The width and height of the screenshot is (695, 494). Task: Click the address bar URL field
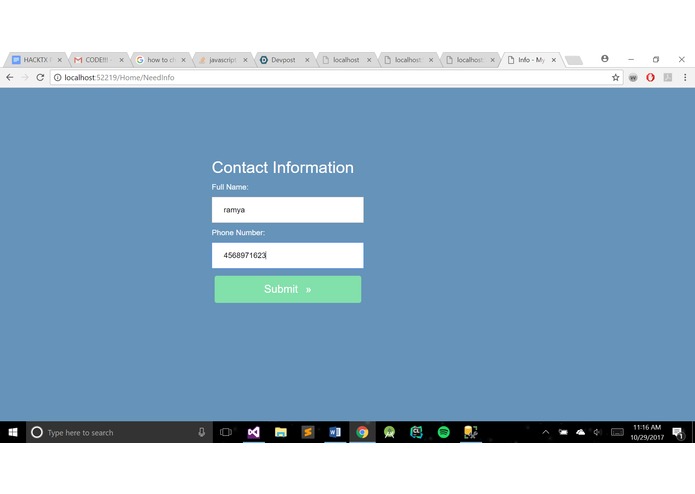[x=337, y=78]
